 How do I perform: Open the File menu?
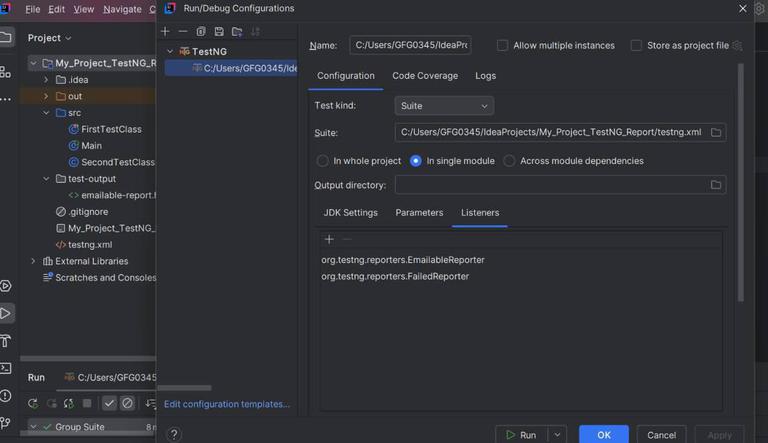tap(33, 9)
